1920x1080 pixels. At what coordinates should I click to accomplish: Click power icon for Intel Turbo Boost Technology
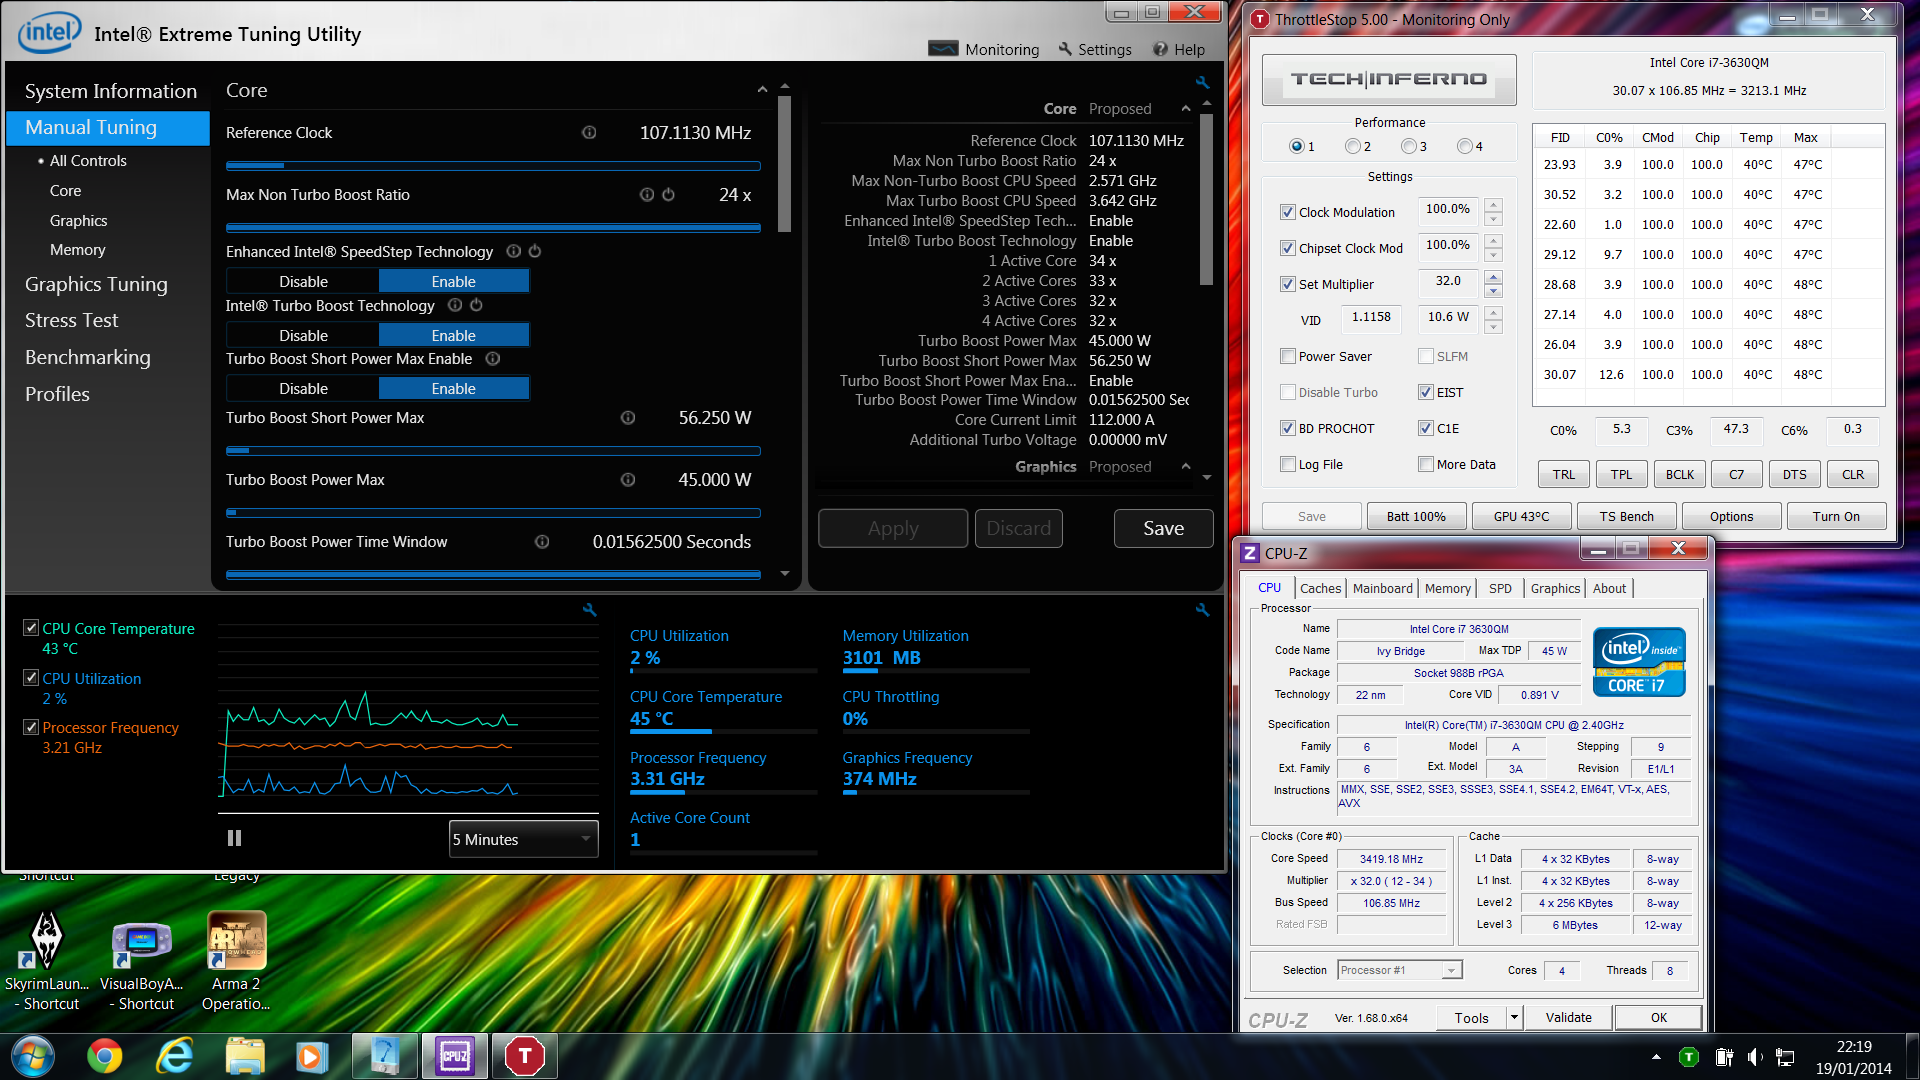pyautogui.click(x=477, y=305)
